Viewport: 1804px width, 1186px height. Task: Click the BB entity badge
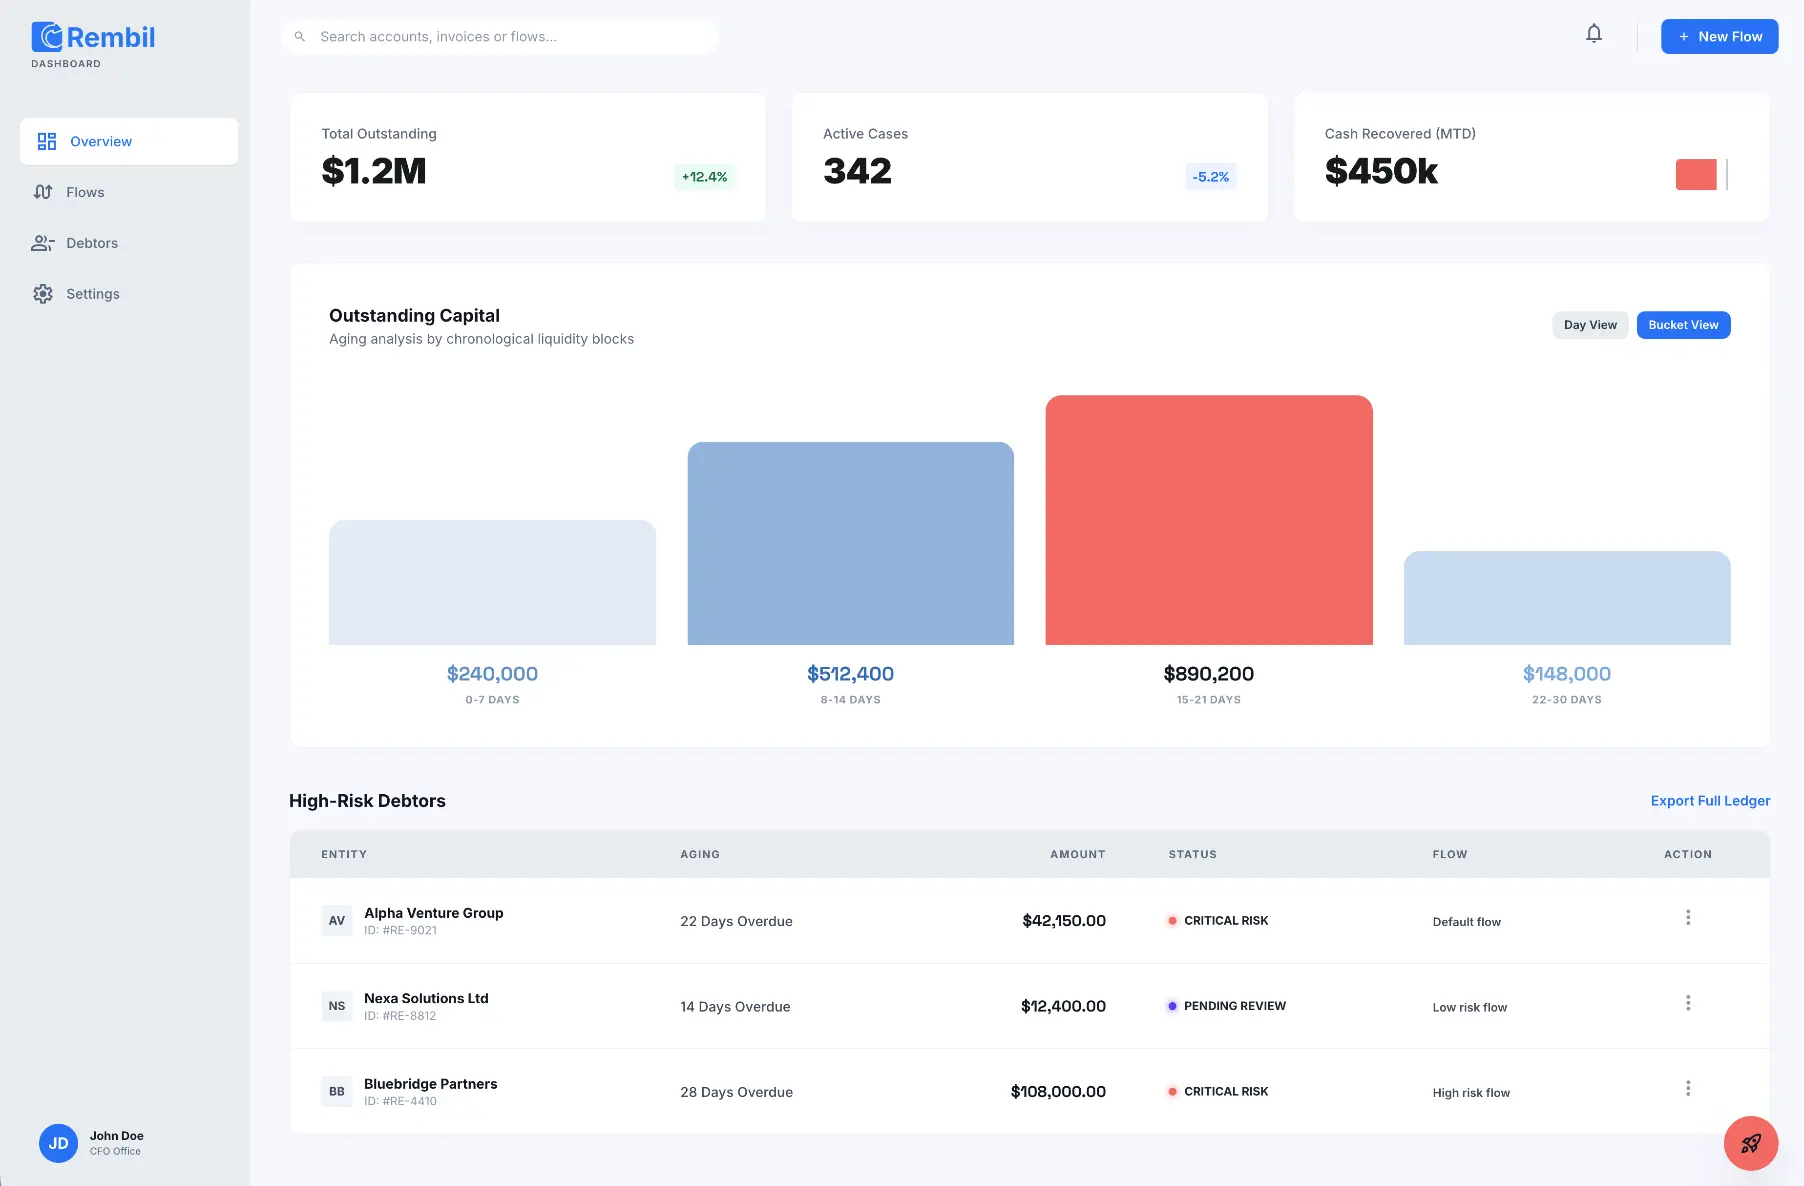(x=337, y=1092)
